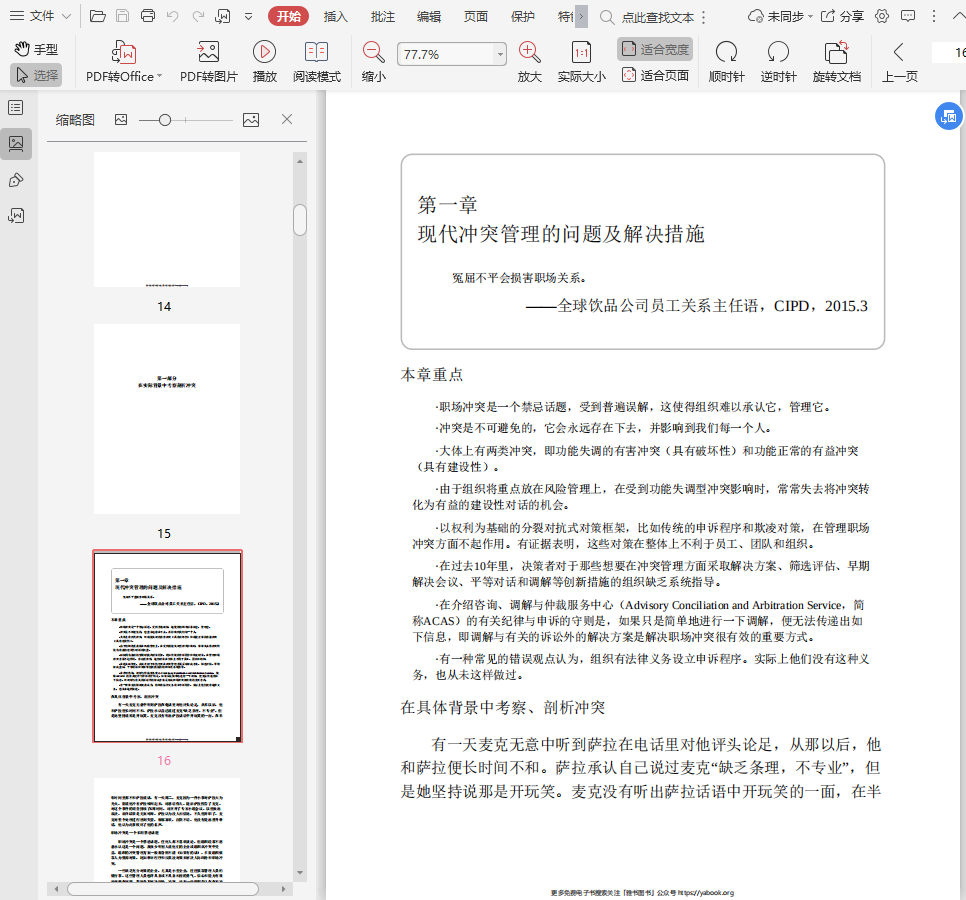Switch to the 保护 tab
Image resolution: width=966 pixels, height=900 pixels.
522,17
